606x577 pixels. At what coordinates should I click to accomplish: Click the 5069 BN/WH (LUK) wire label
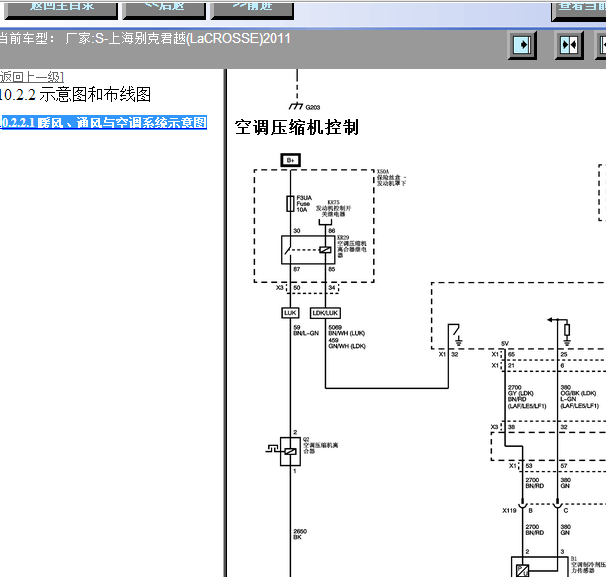coord(347,330)
